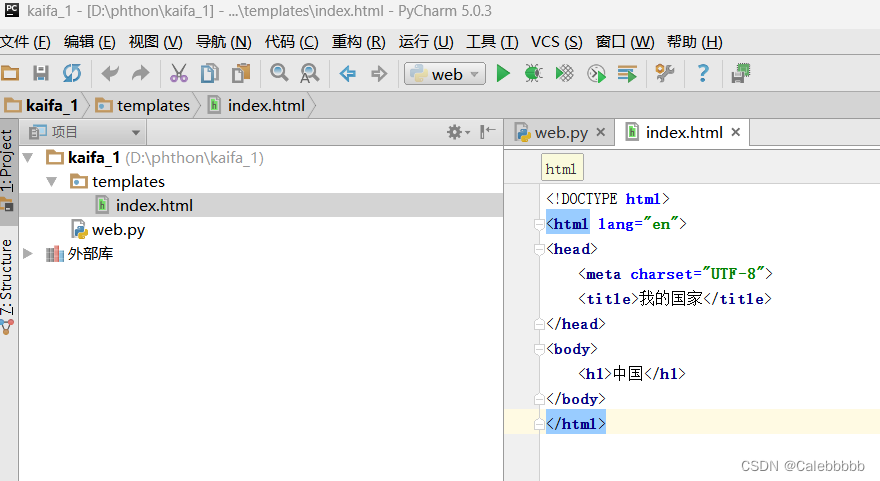This screenshot has height=481, width=880.
Task: Open the 窗口 (W) menu
Action: tap(625, 42)
